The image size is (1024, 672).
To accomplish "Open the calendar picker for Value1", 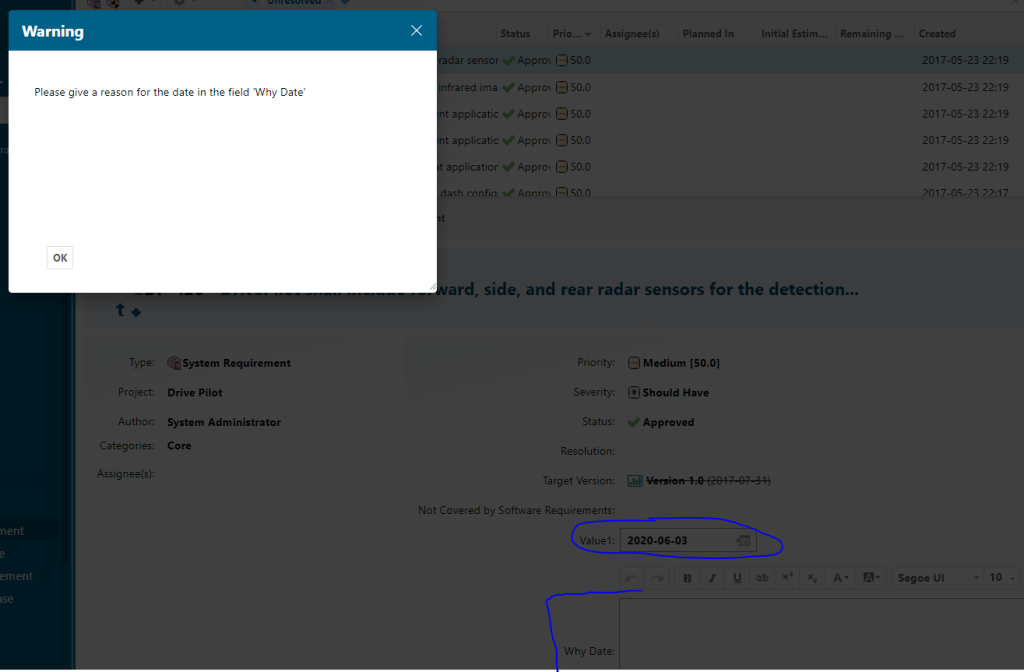I will click(x=743, y=541).
